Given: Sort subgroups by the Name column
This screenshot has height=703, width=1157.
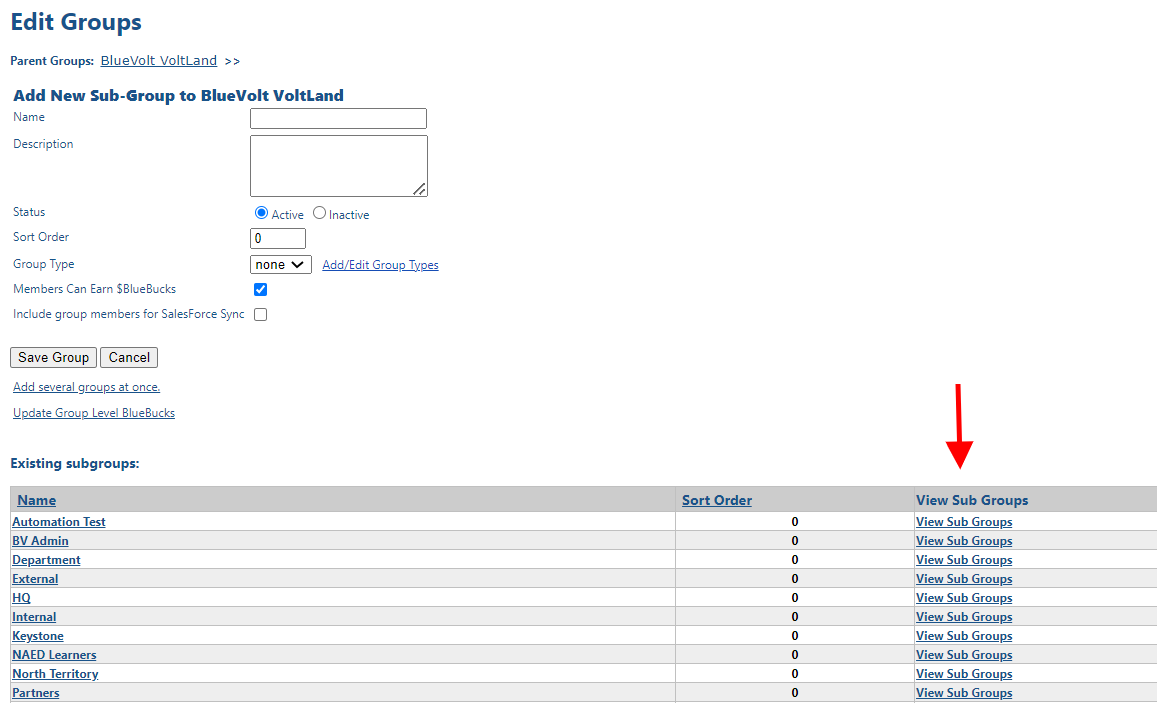Looking at the screenshot, I should [37, 500].
